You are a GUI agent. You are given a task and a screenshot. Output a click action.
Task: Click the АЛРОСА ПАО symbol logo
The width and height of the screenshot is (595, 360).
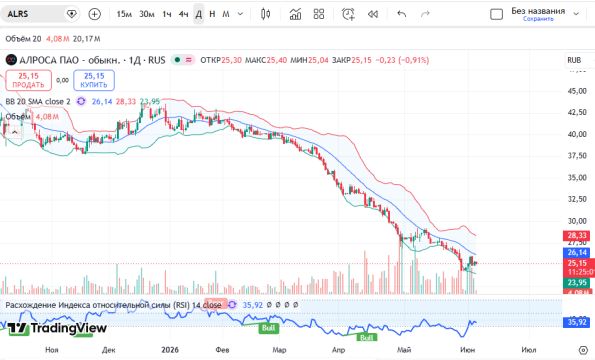coord(11,60)
